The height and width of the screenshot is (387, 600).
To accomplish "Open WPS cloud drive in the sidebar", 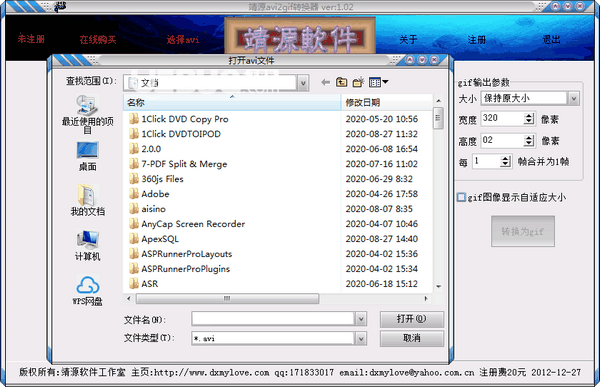I will [87, 290].
